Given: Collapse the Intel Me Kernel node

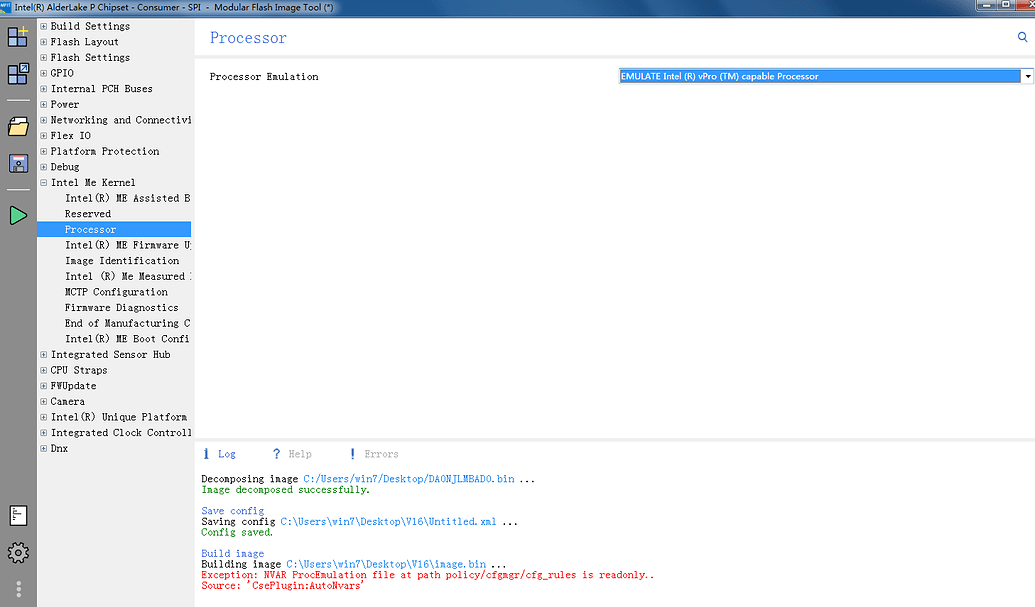Looking at the screenshot, I should (x=42, y=182).
